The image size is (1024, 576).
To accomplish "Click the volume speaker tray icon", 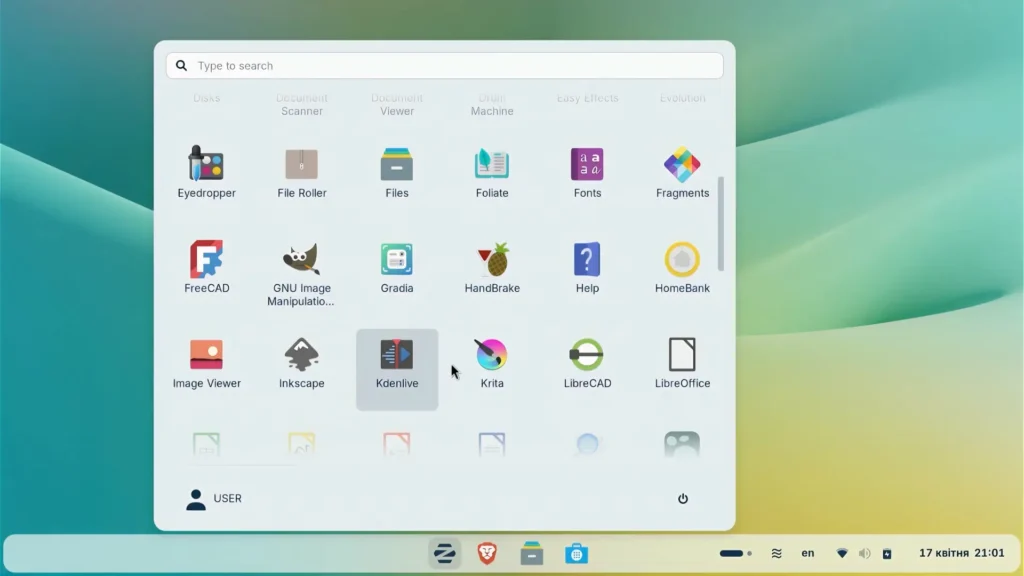I will click(x=865, y=553).
